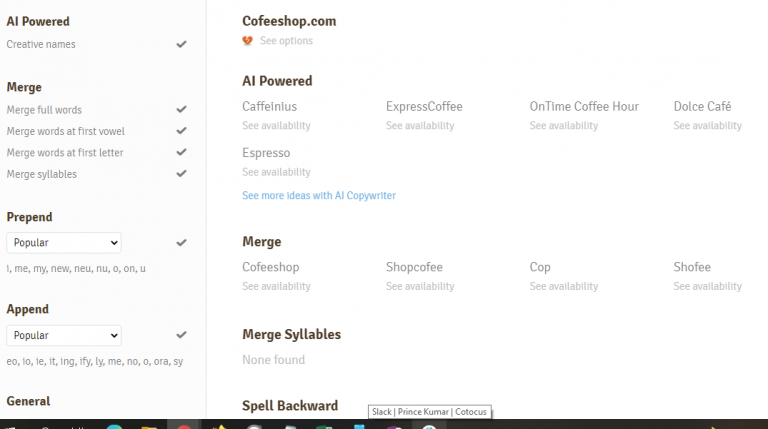This screenshot has height=429, width=768.
Task: Check availability for Cofeeshop under Merge
Action: (276, 286)
